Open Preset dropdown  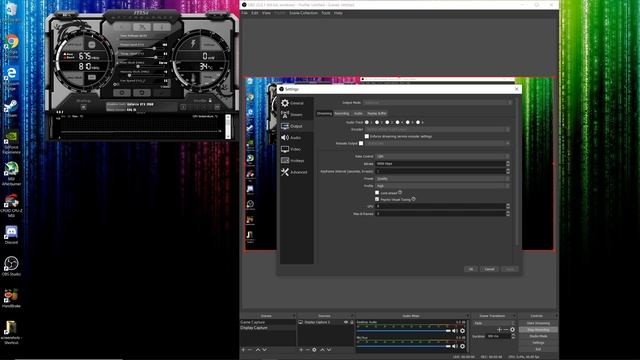tap(442, 178)
